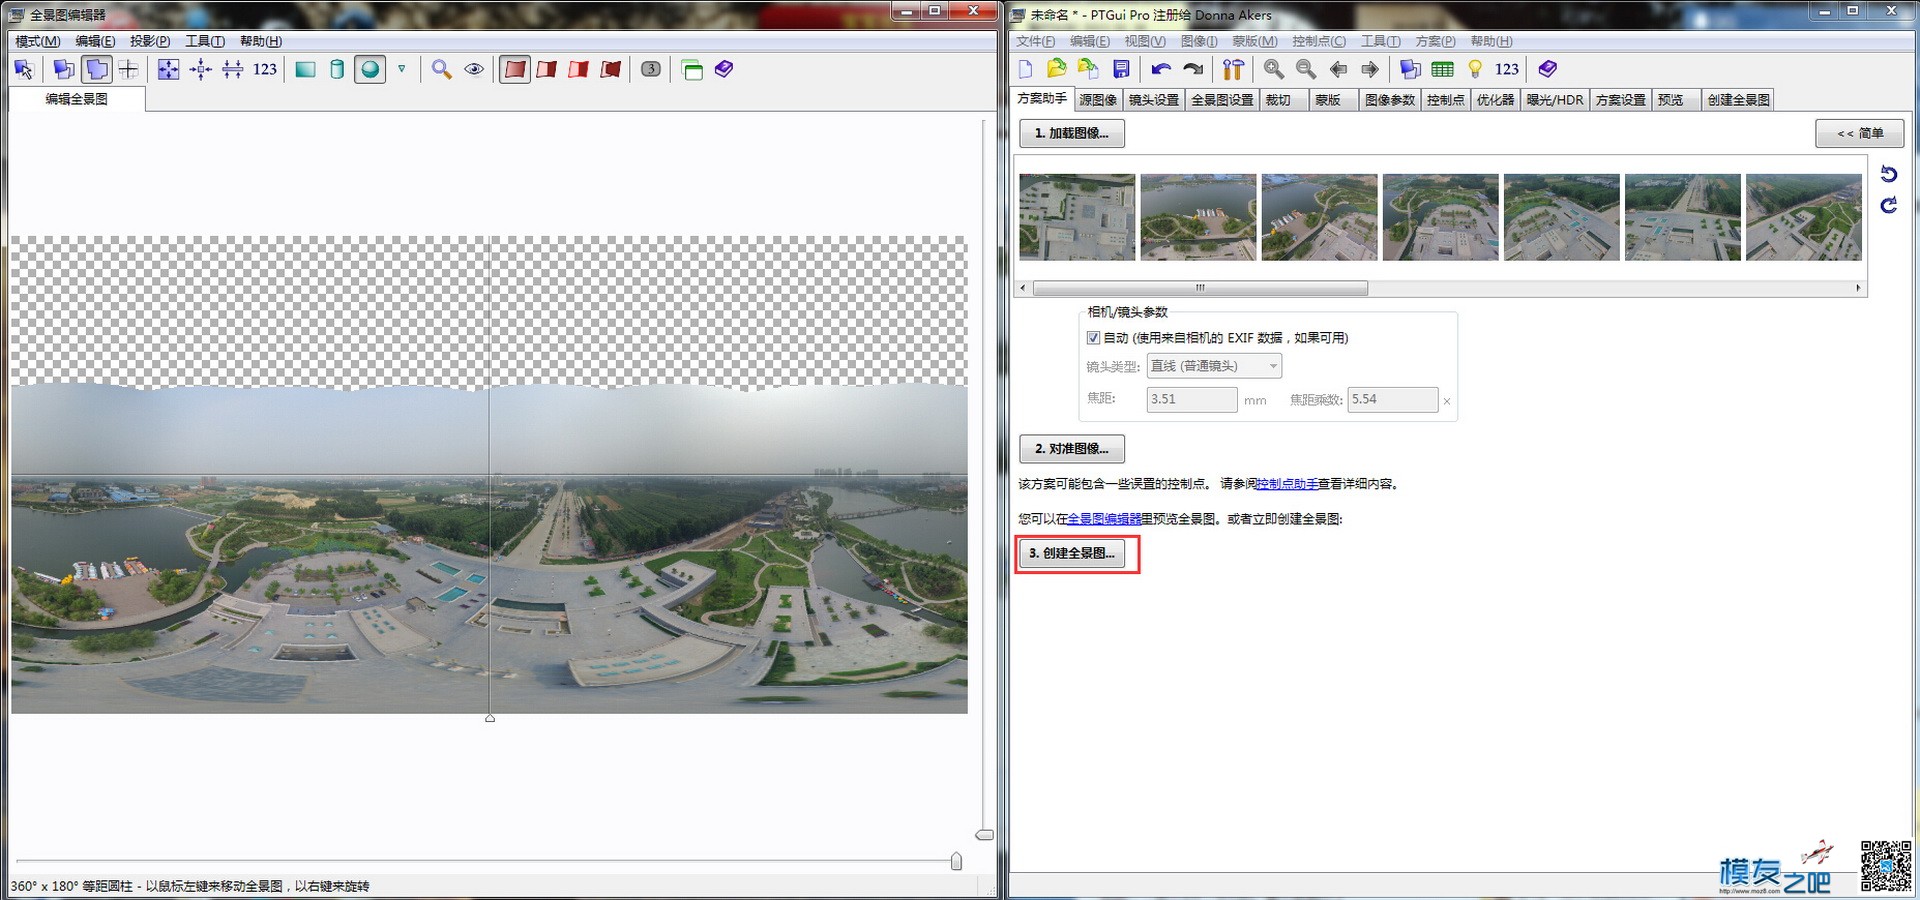Click the center panorama icon
This screenshot has height=900, width=1920.
[201, 69]
